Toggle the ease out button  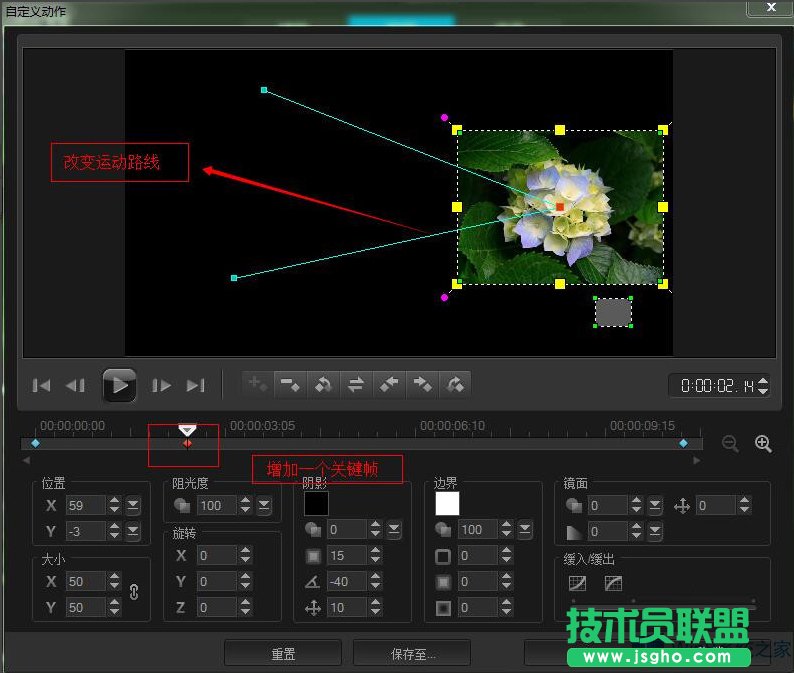click(613, 583)
